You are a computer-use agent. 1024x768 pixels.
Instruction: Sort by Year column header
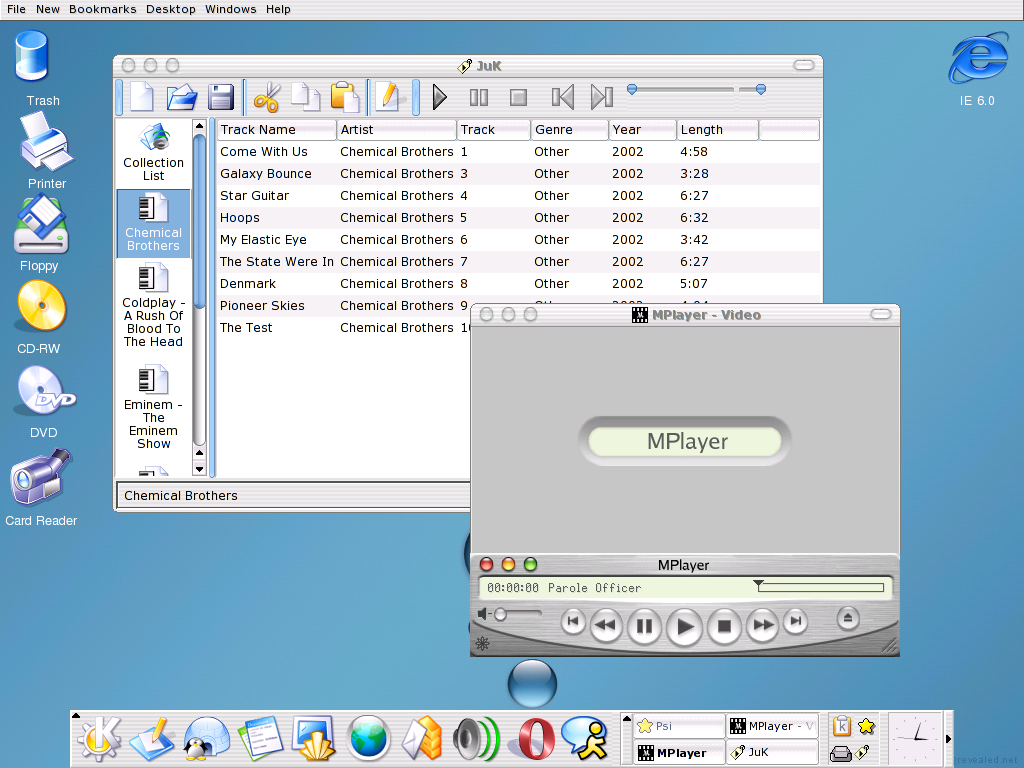pyautogui.click(x=643, y=130)
